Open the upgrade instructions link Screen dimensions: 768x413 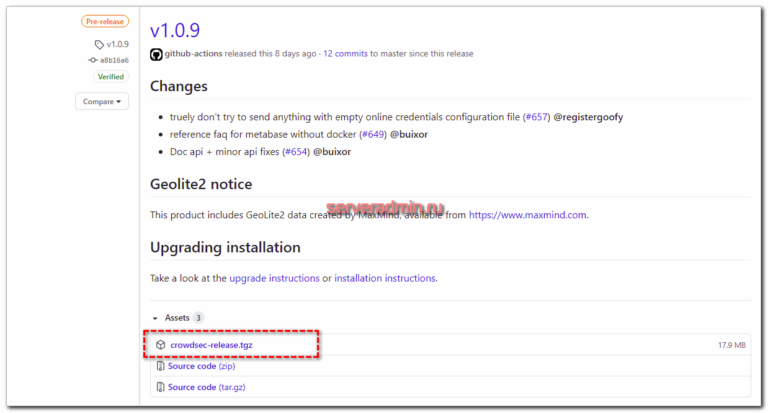tap(274, 278)
